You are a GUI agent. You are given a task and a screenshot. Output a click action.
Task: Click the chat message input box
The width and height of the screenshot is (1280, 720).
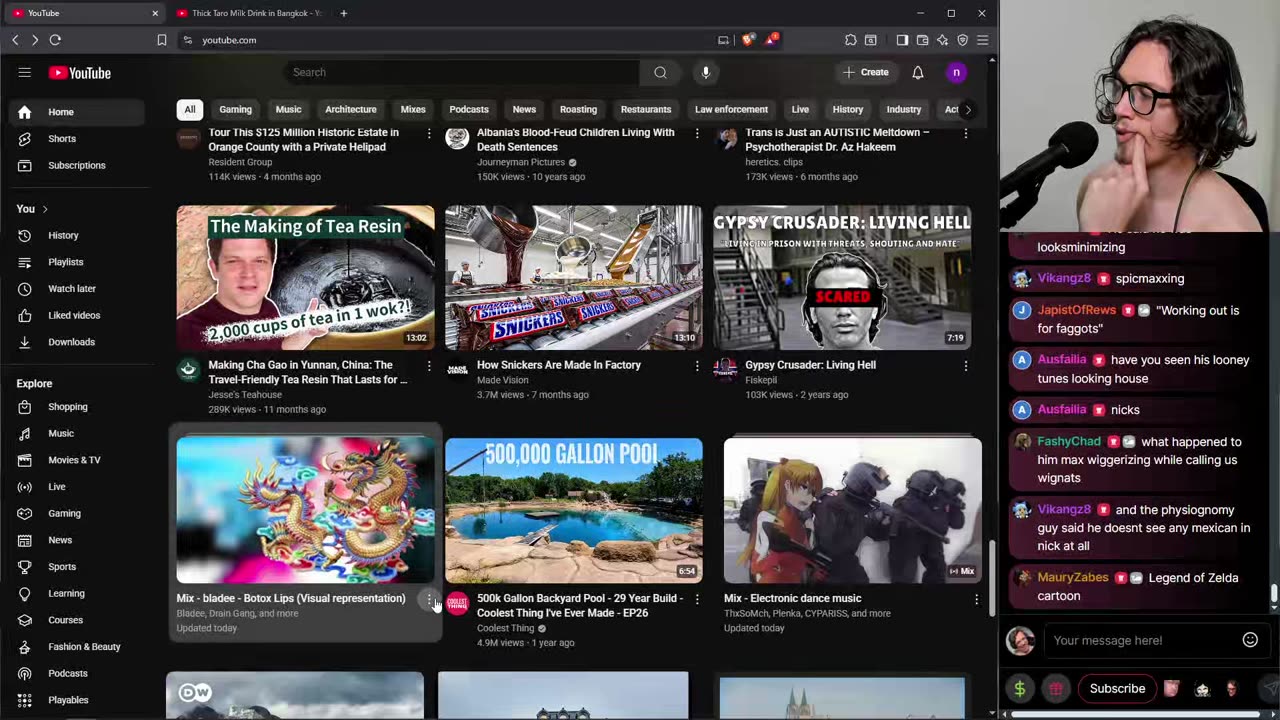[x=1140, y=640]
